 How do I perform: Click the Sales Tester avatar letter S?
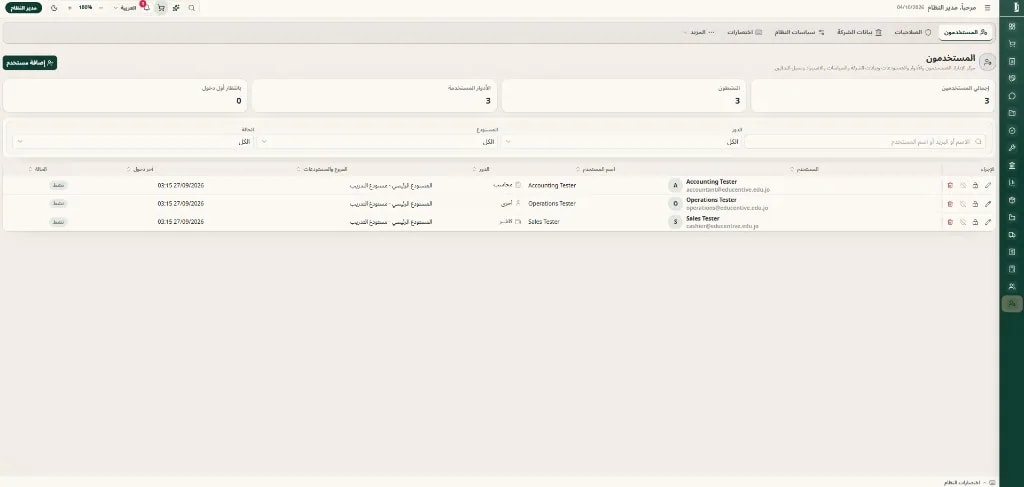click(675, 222)
